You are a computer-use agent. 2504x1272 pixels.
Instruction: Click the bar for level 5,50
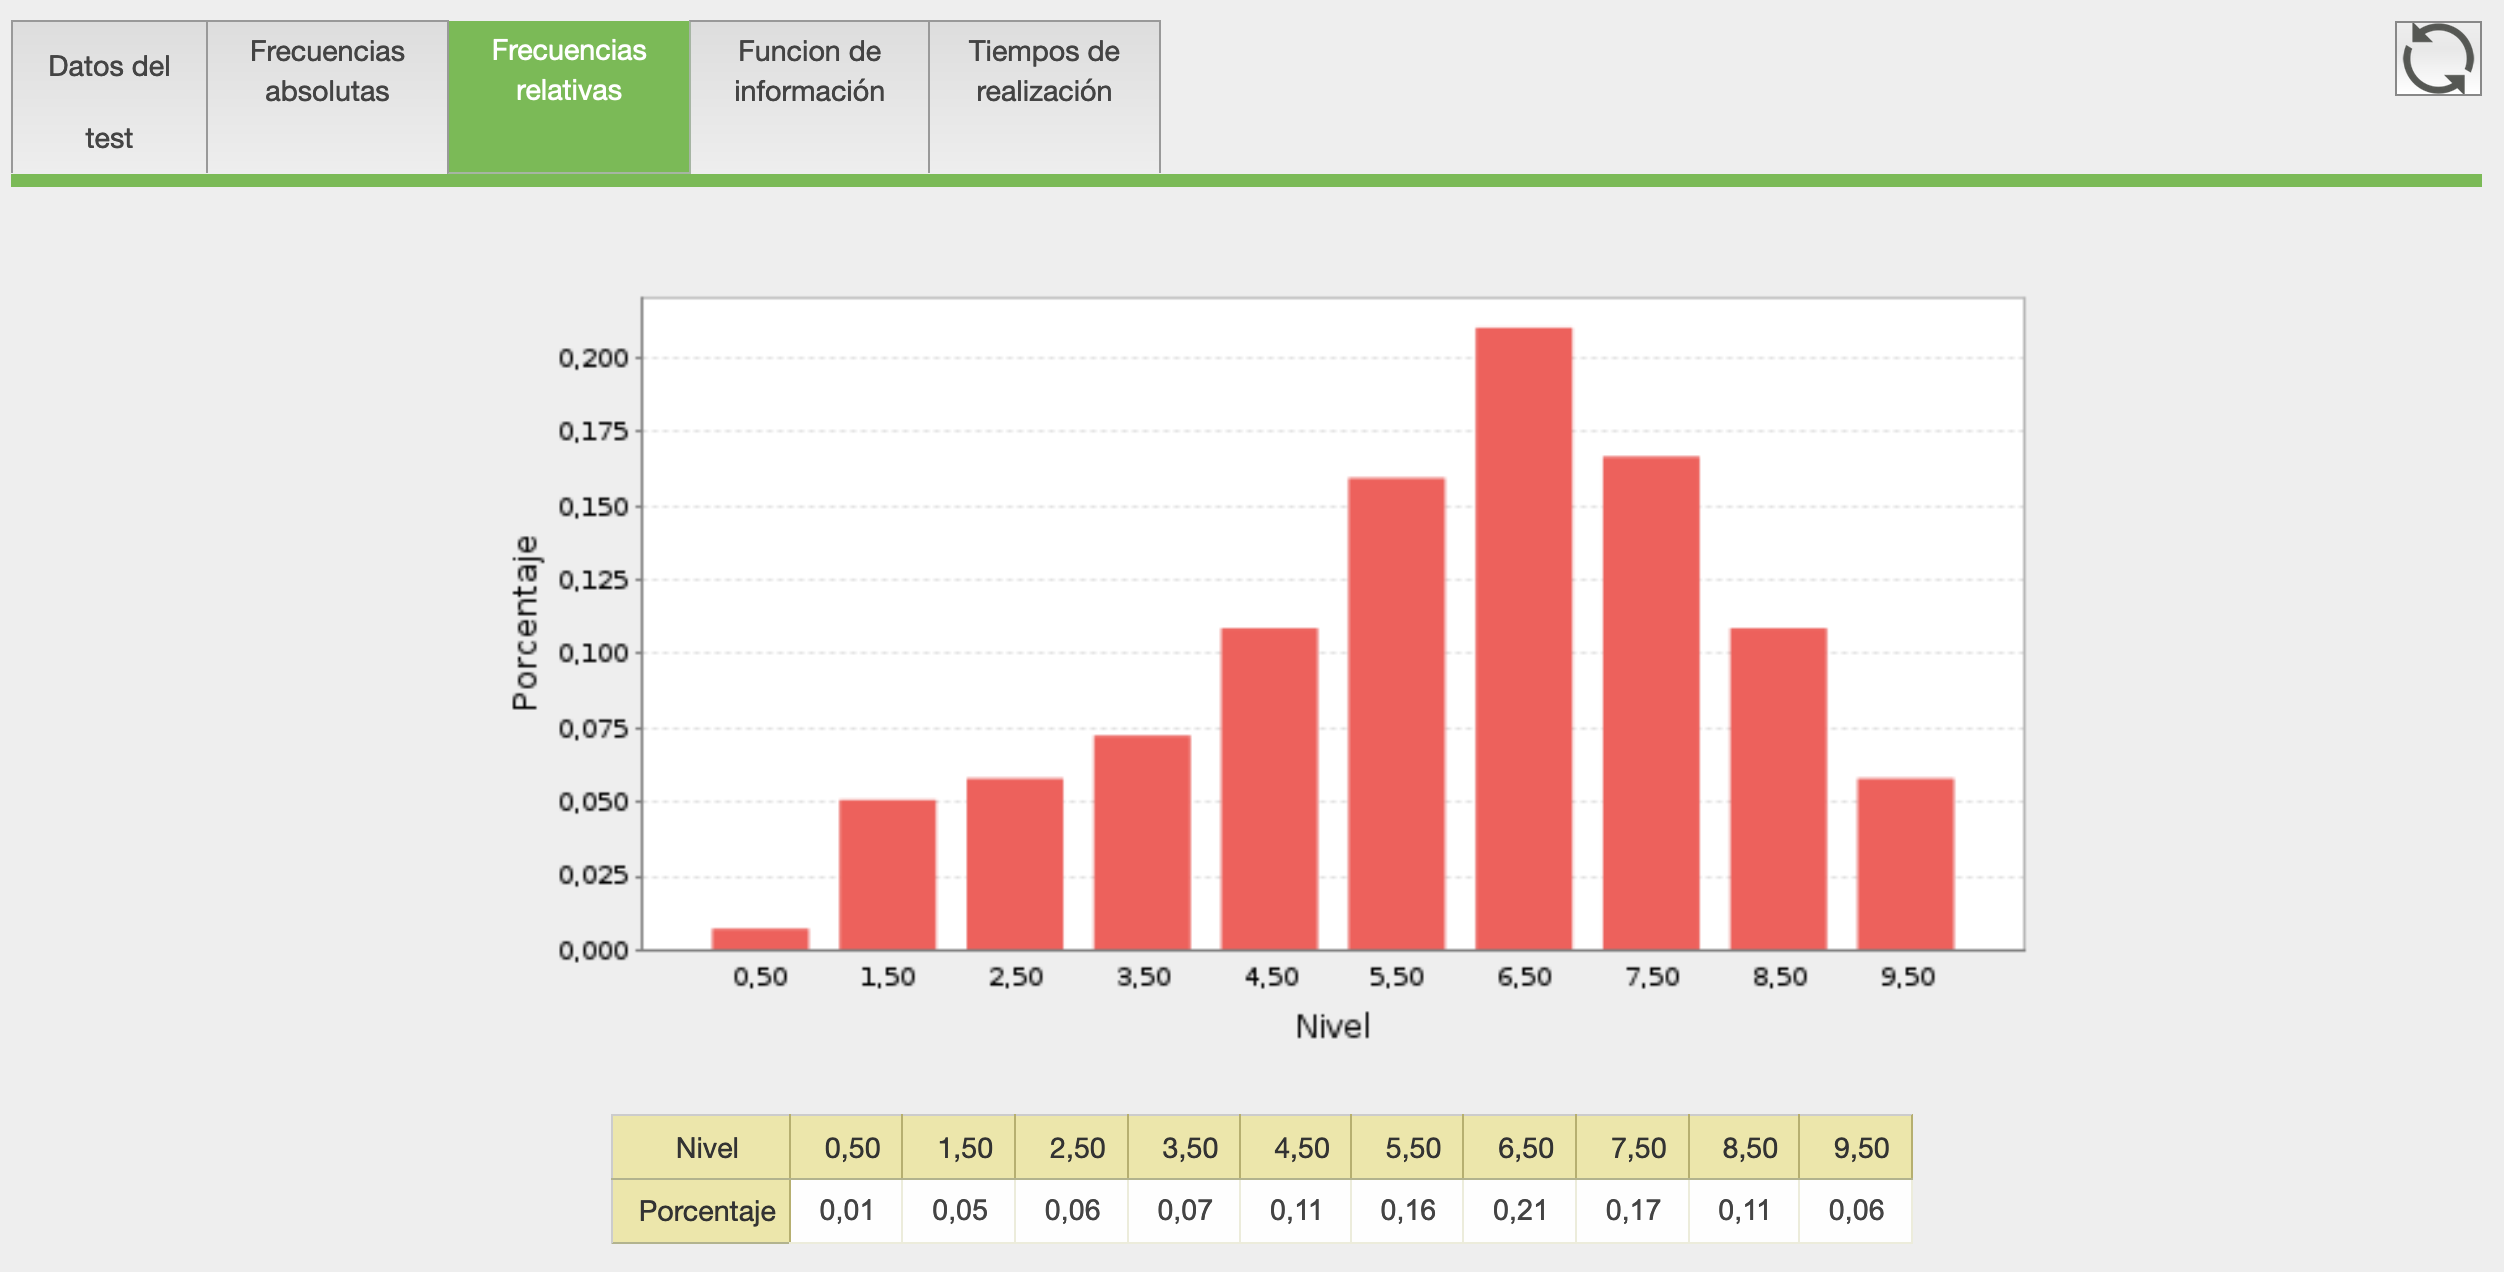1396,714
